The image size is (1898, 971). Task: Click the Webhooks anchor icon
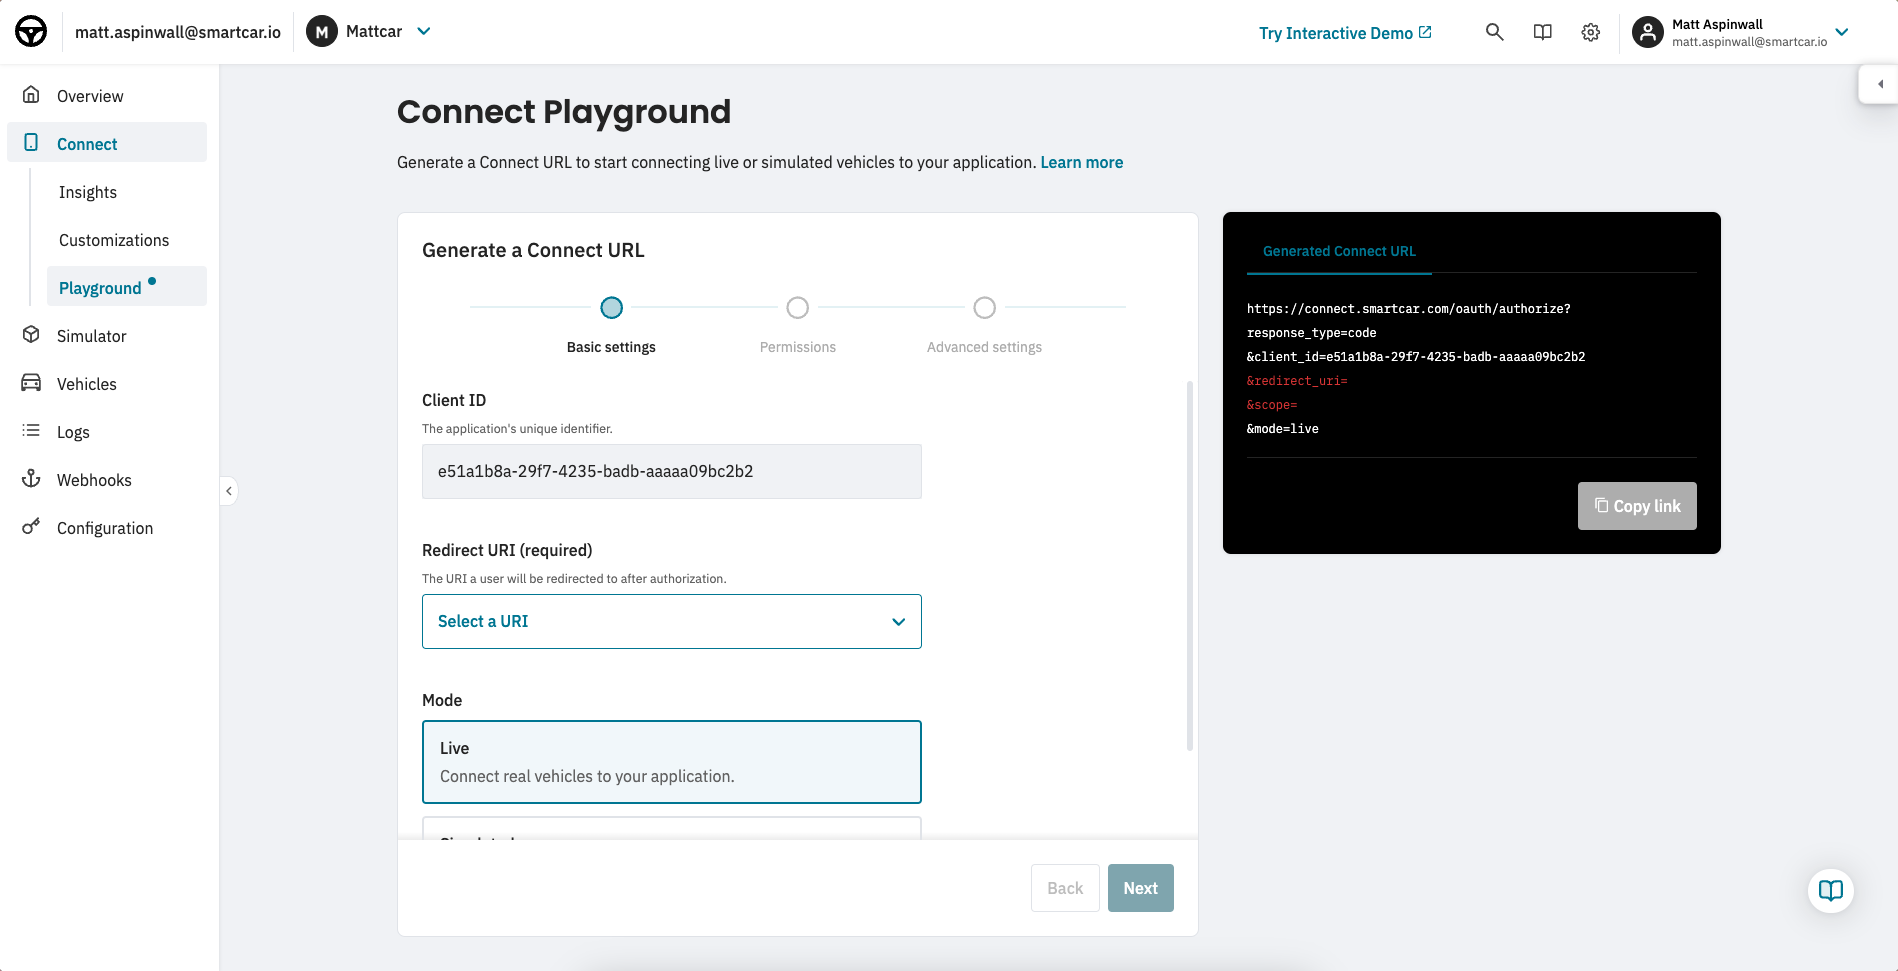(x=31, y=479)
